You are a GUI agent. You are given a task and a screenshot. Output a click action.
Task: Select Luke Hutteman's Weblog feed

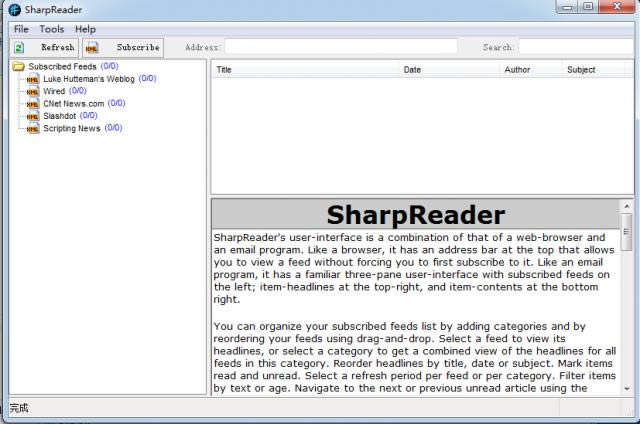[x=89, y=79]
